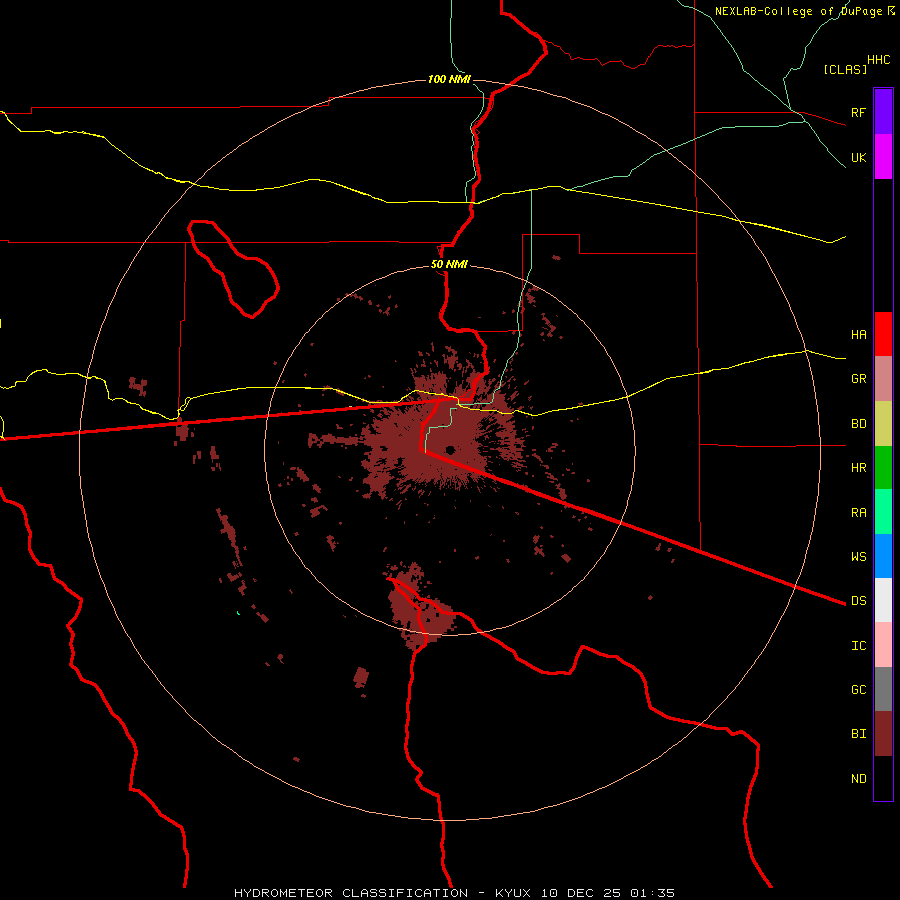Click the GC legend label
This screenshot has width=900, height=900.
858,690
